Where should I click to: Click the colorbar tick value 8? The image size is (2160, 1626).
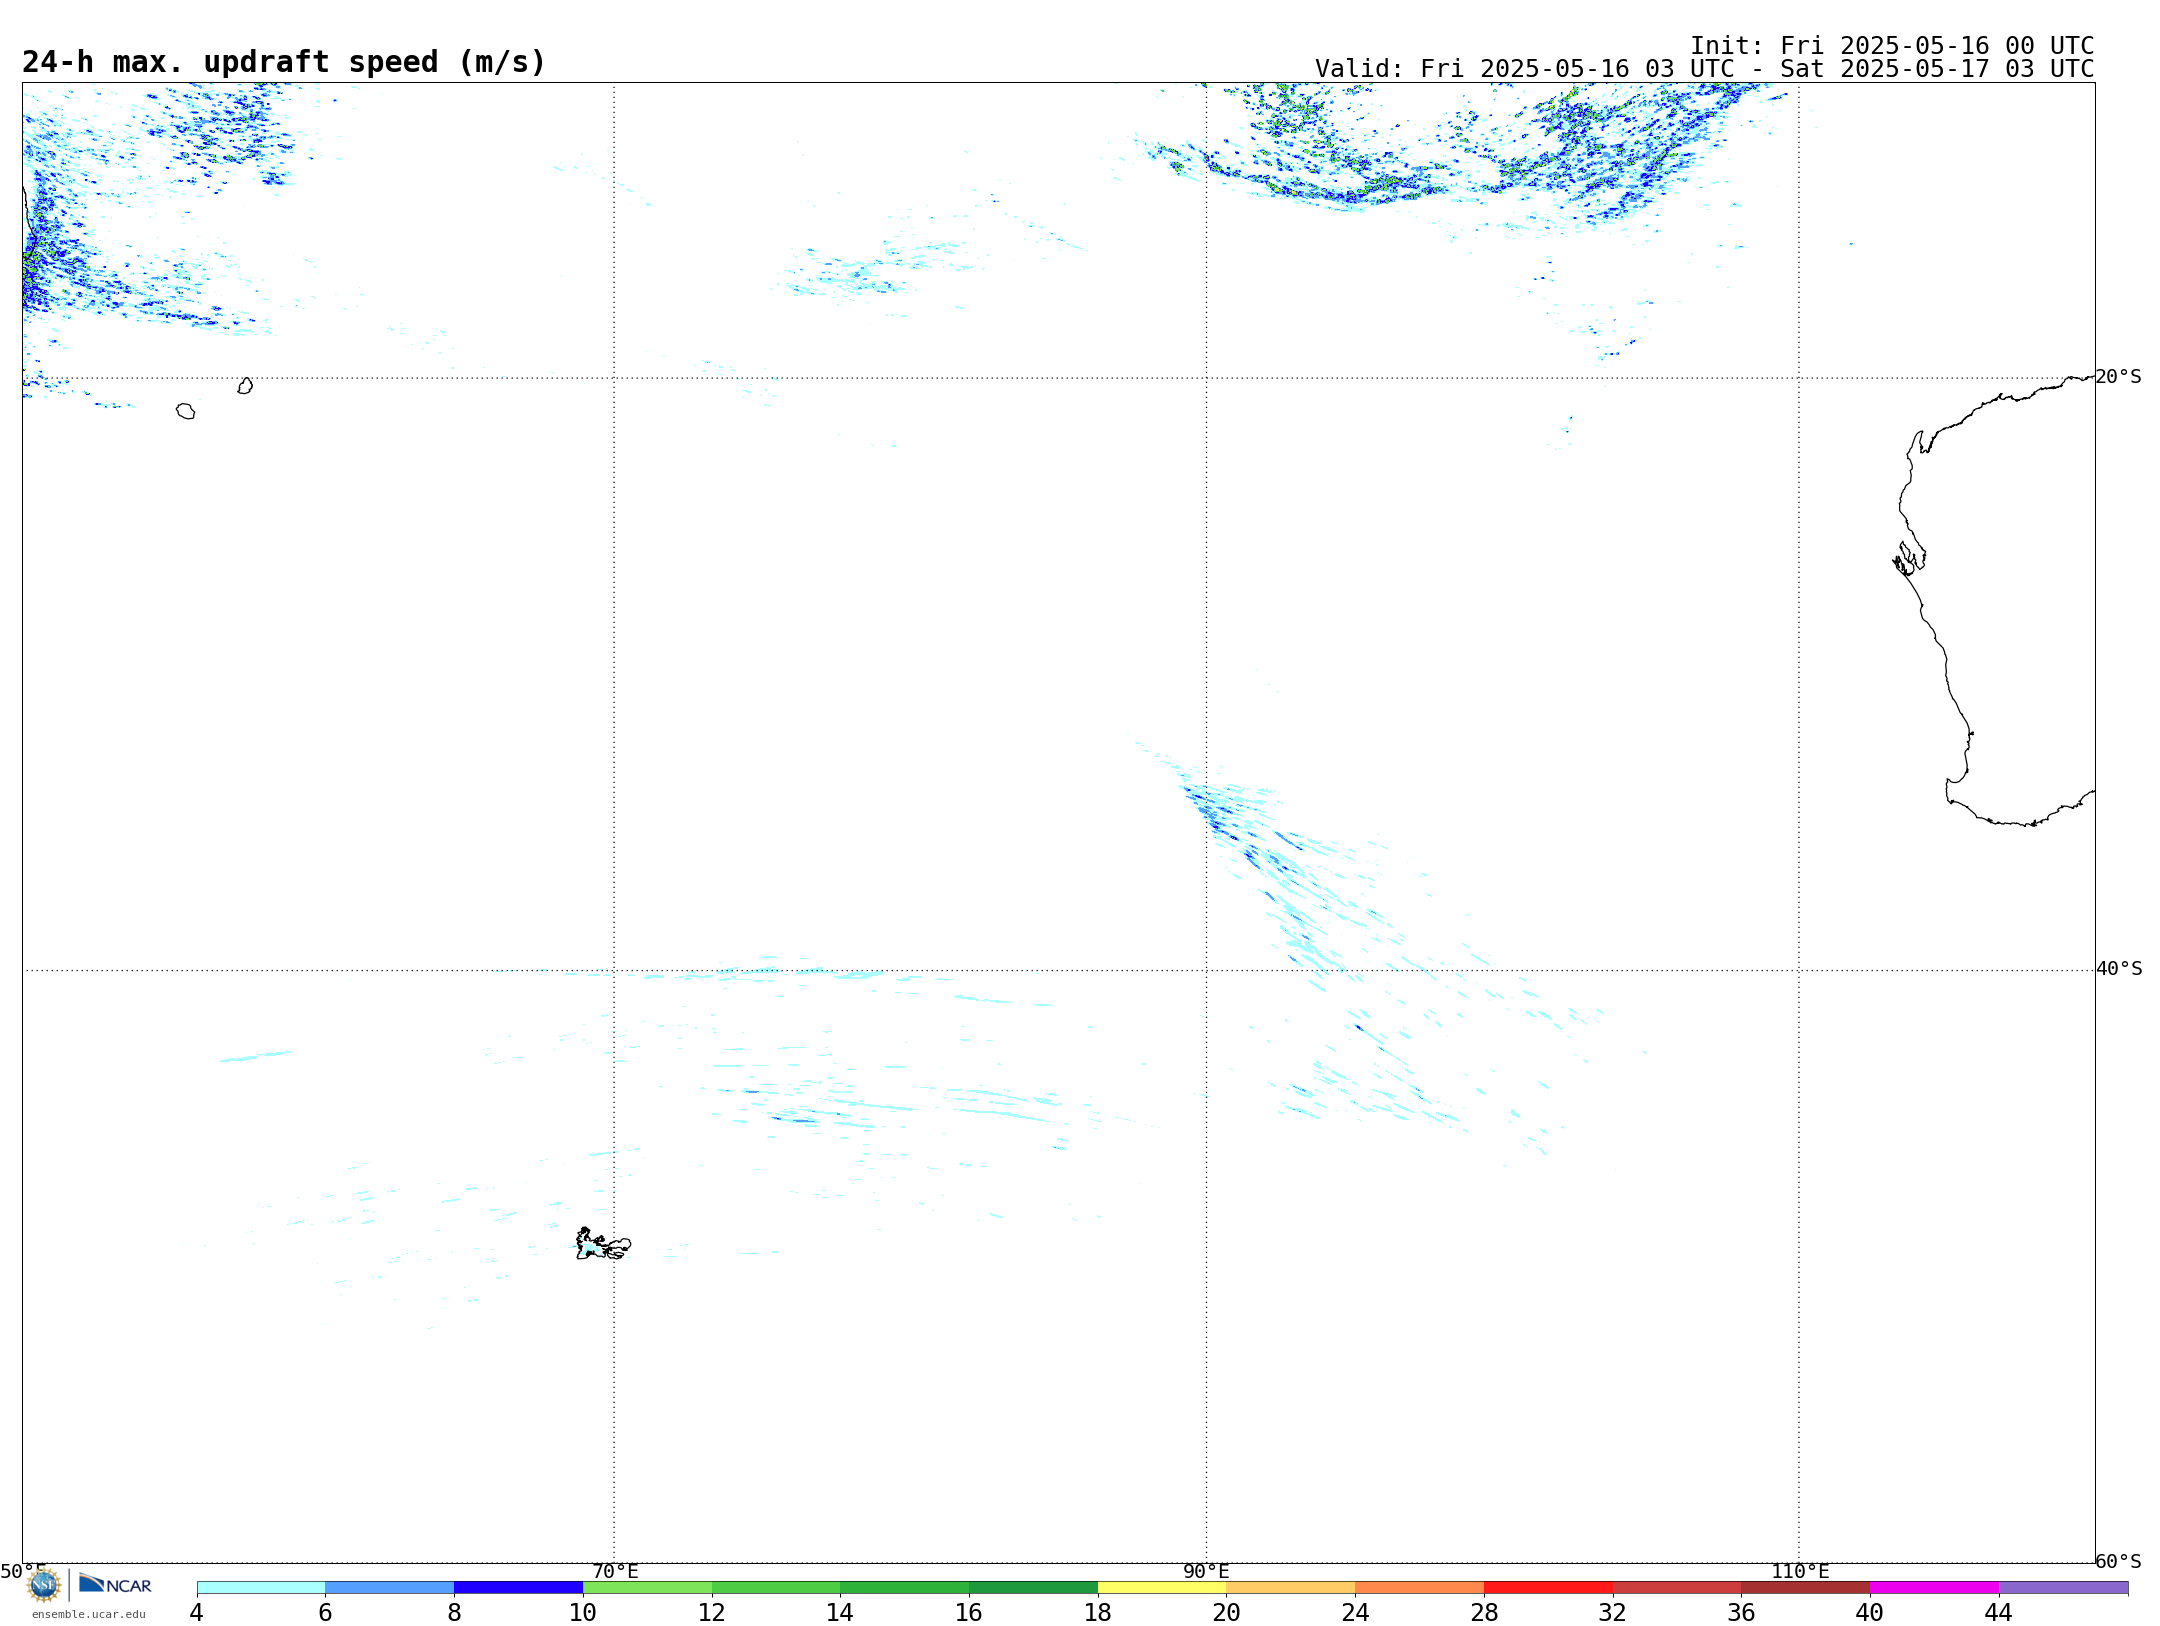click(x=454, y=1613)
